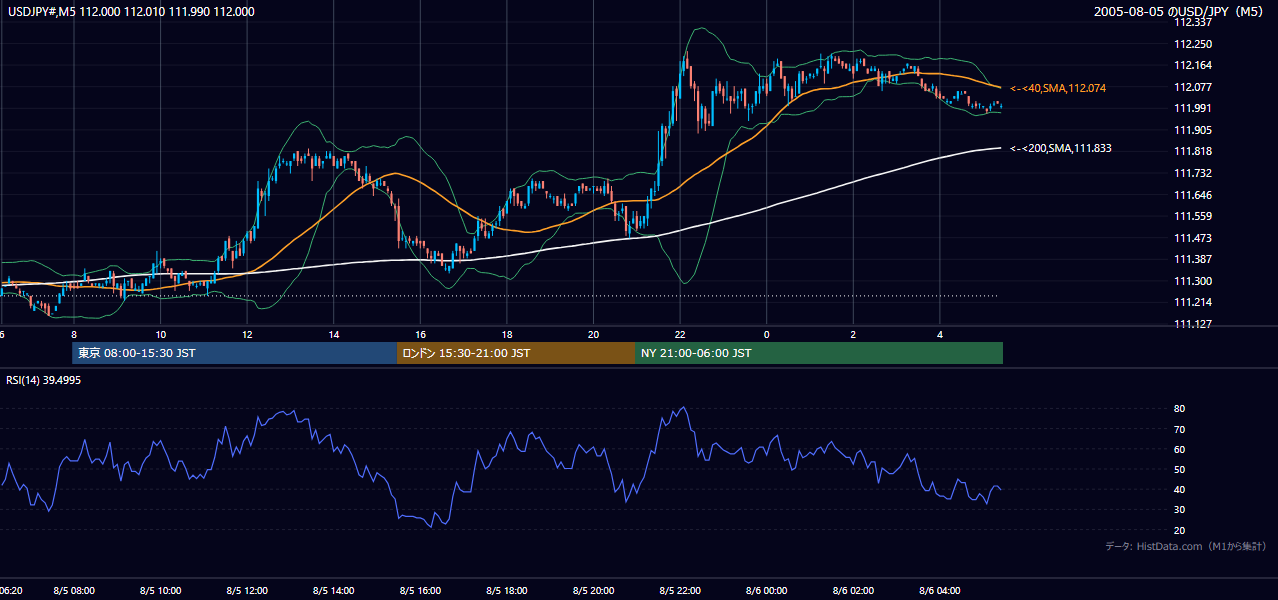The height and width of the screenshot is (600, 1278).
Task: Click the 40 SMA 112.074 orange label
Action: click(1058, 88)
